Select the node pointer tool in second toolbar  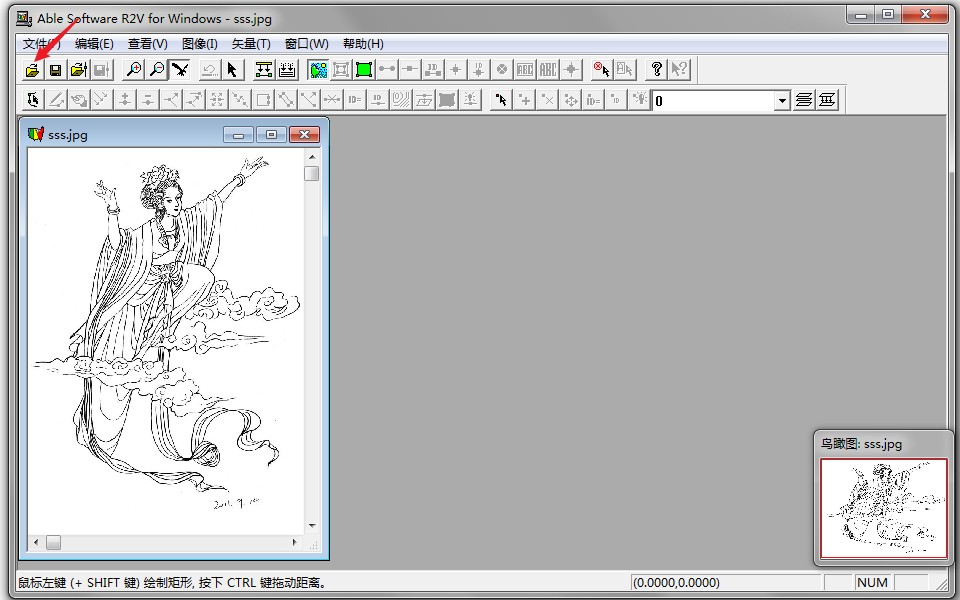(x=501, y=100)
